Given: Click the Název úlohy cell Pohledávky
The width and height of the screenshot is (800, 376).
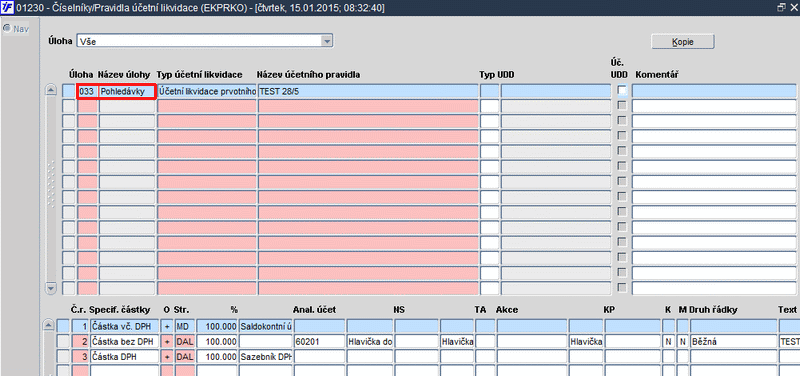Looking at the screenshot, I should [127, 91].
